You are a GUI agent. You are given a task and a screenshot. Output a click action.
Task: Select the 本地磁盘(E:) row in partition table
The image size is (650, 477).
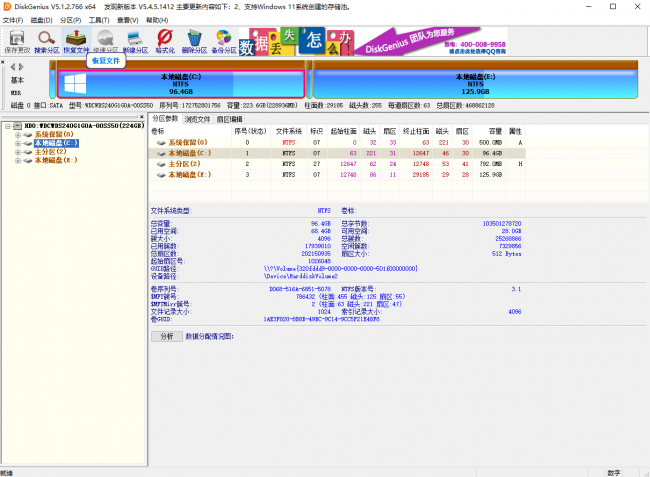click(x=337, y=175)
